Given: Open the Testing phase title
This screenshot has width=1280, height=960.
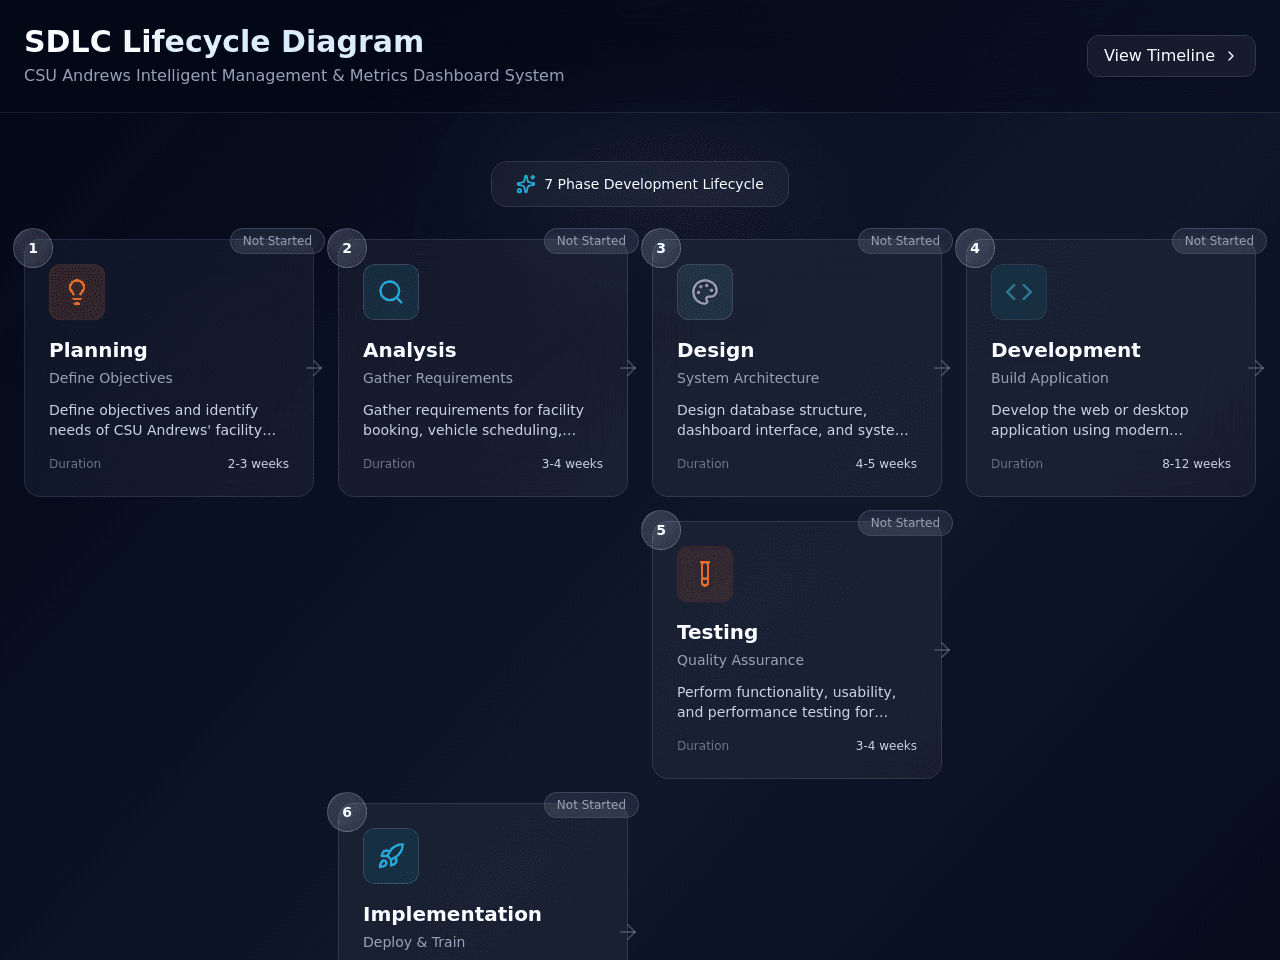Looking at the screenshot, I should tap(718, 632).
